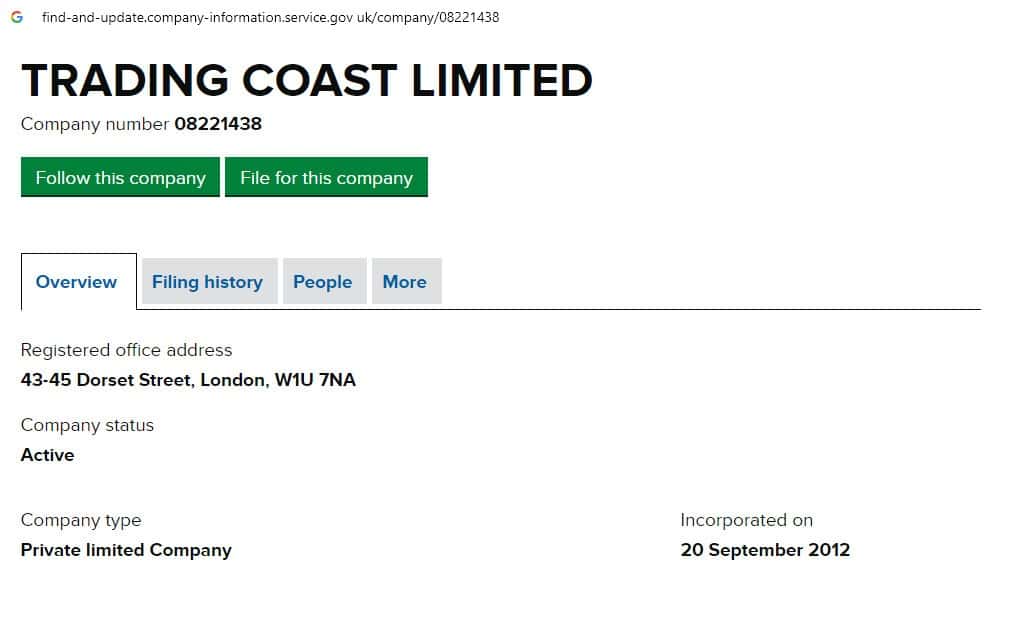Click the Company number label text
Image resolution: width=1017 pixels, height=629 pixels.
(95, 125)
